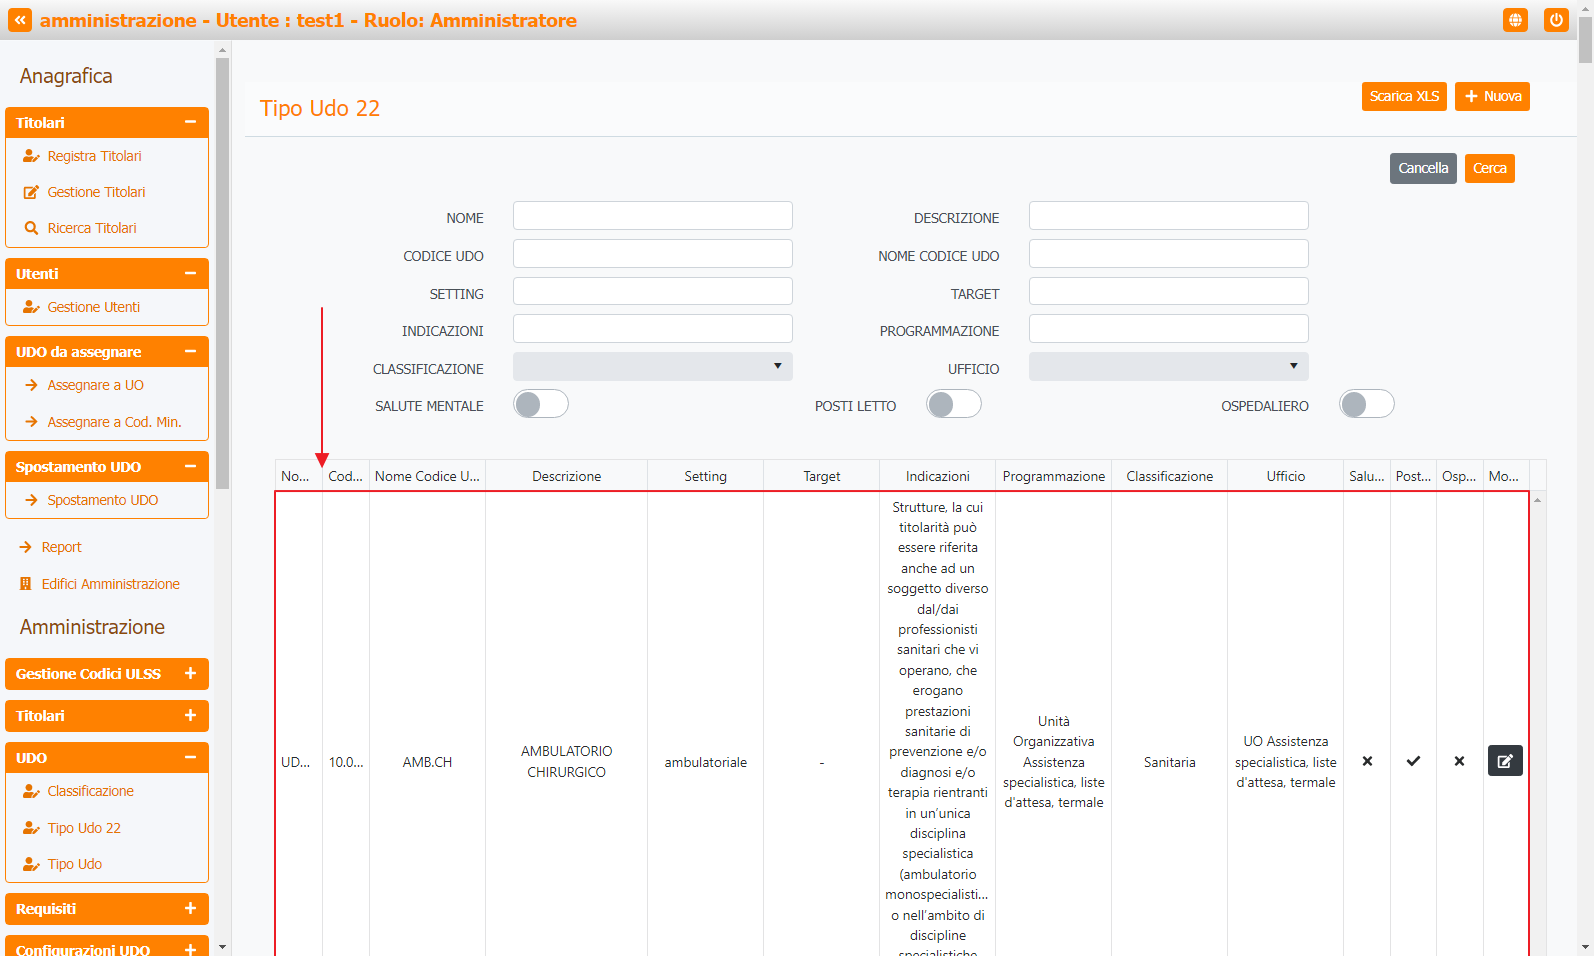The image size is (1594, 956).
Task: Select 'AMBULATORIO CHIRURGICO' description cell
Action: pyautogui.click(x=566, y=761)
